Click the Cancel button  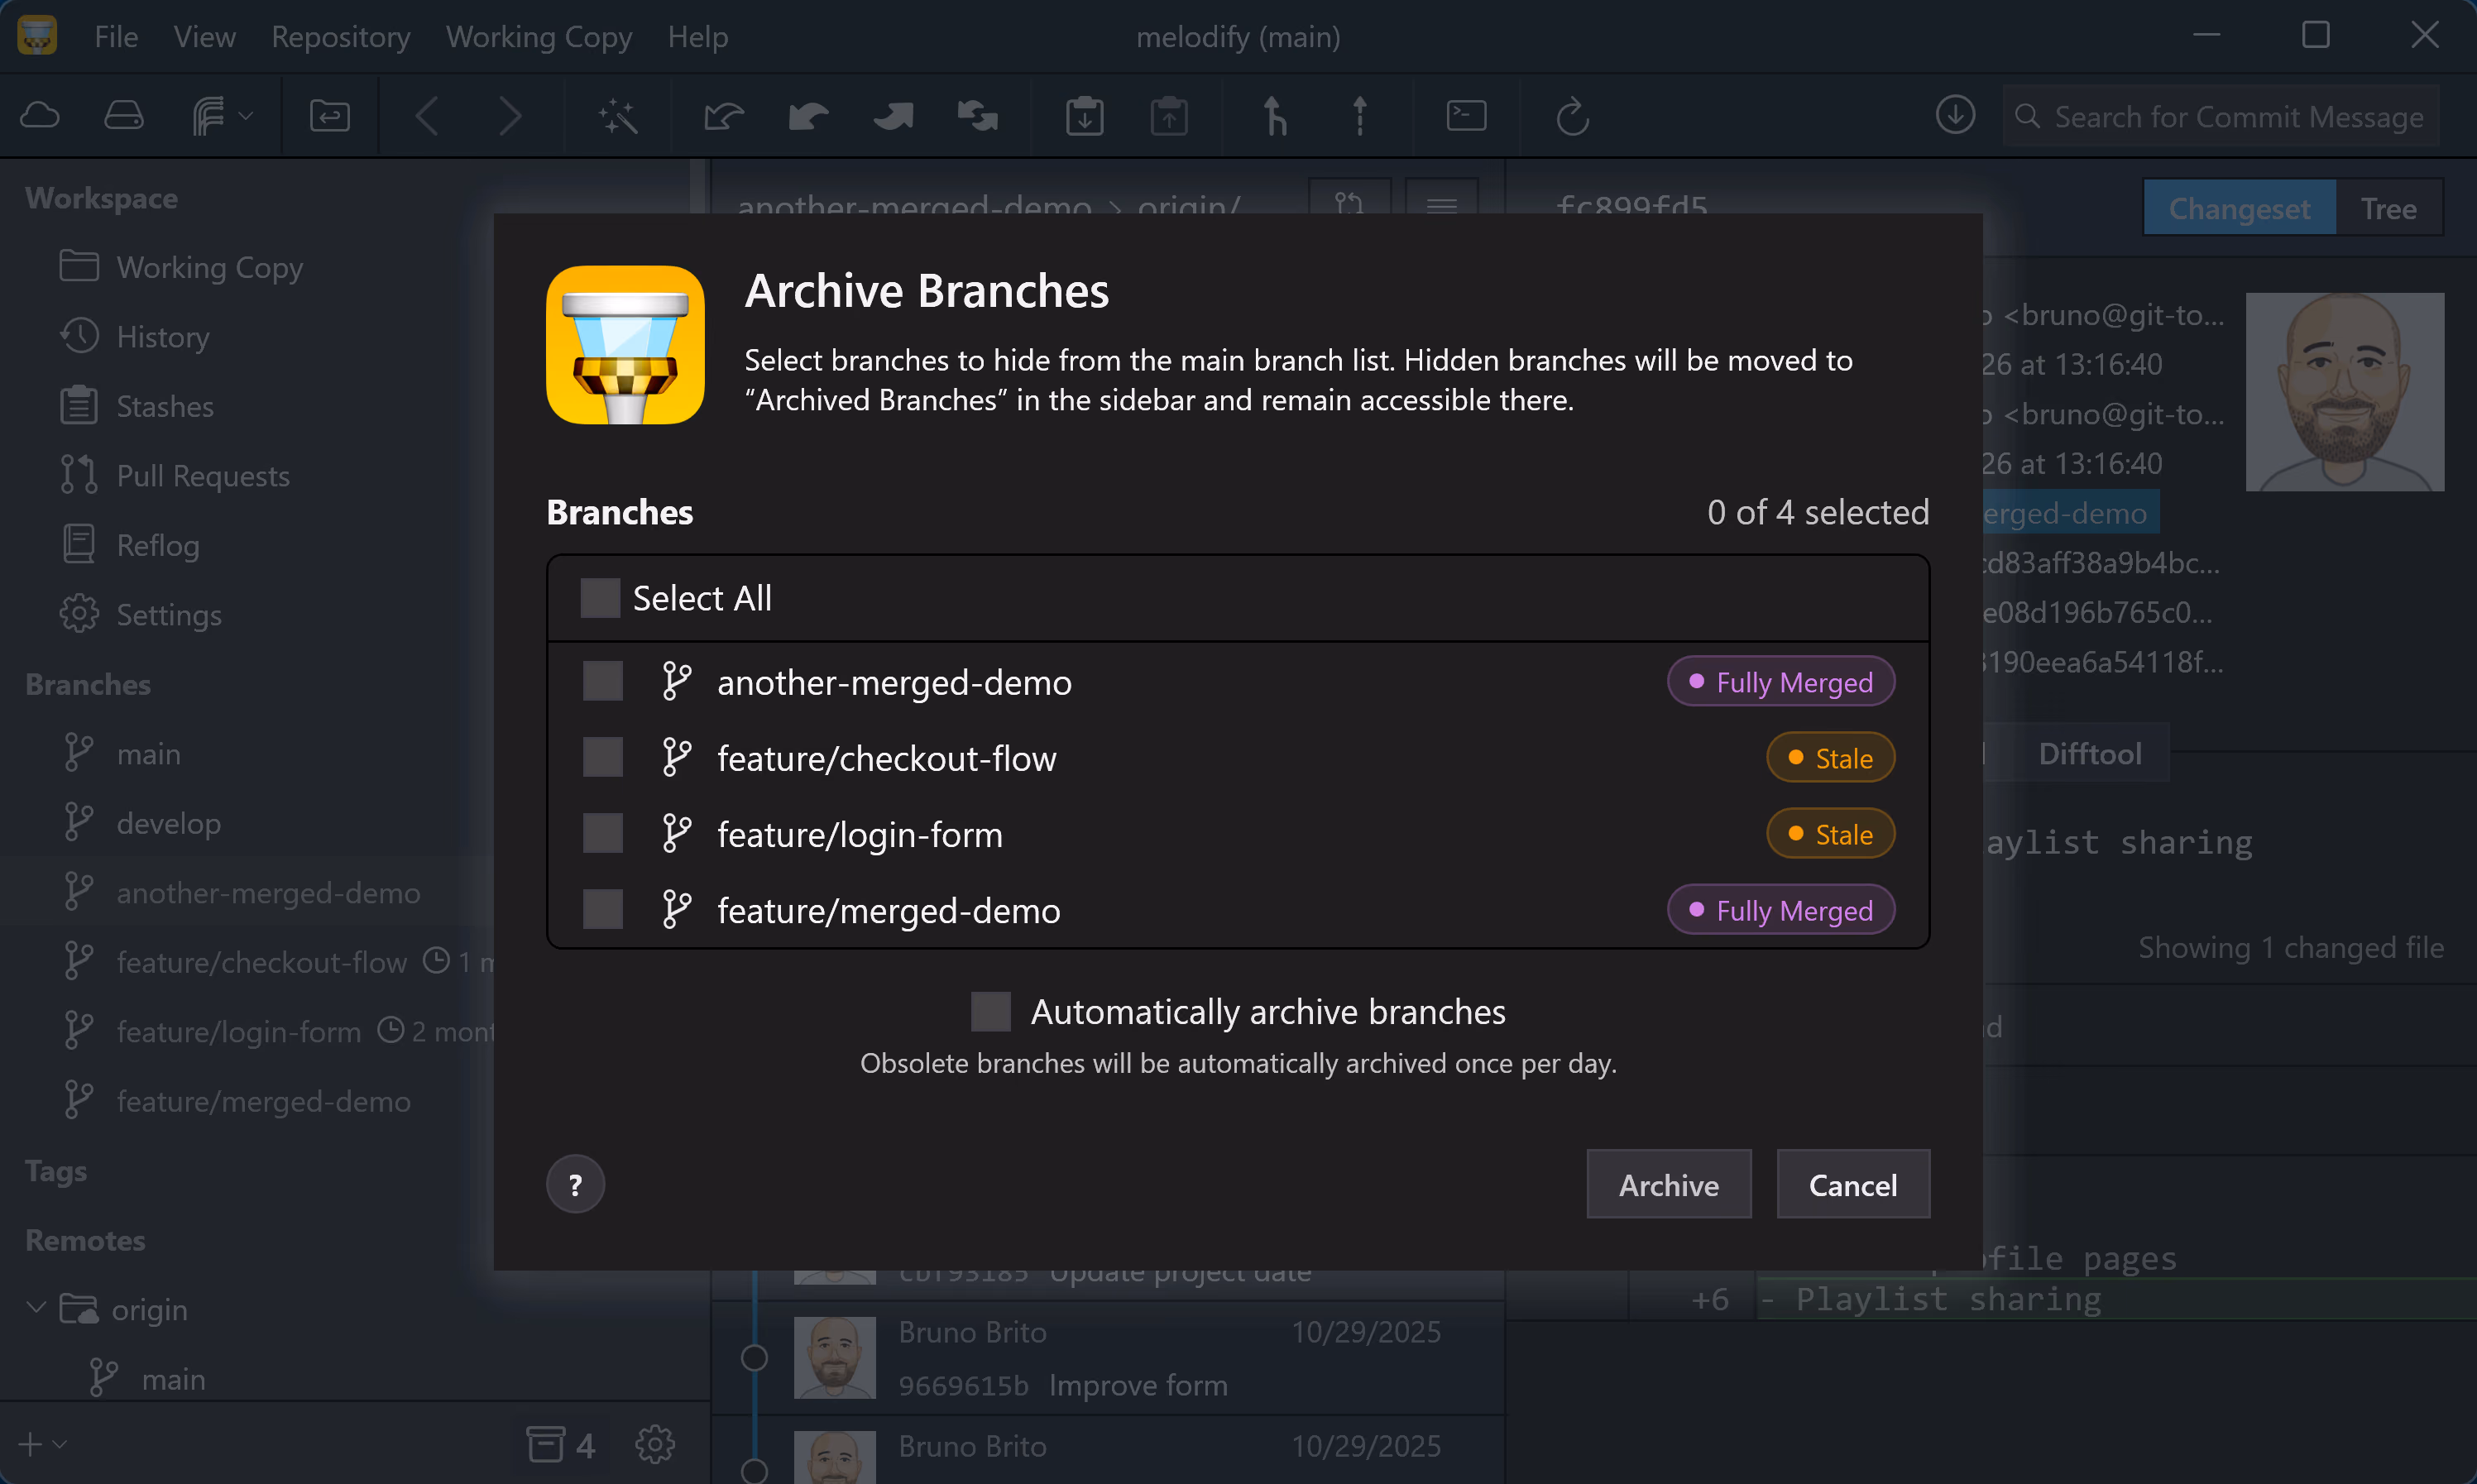1852,1184
